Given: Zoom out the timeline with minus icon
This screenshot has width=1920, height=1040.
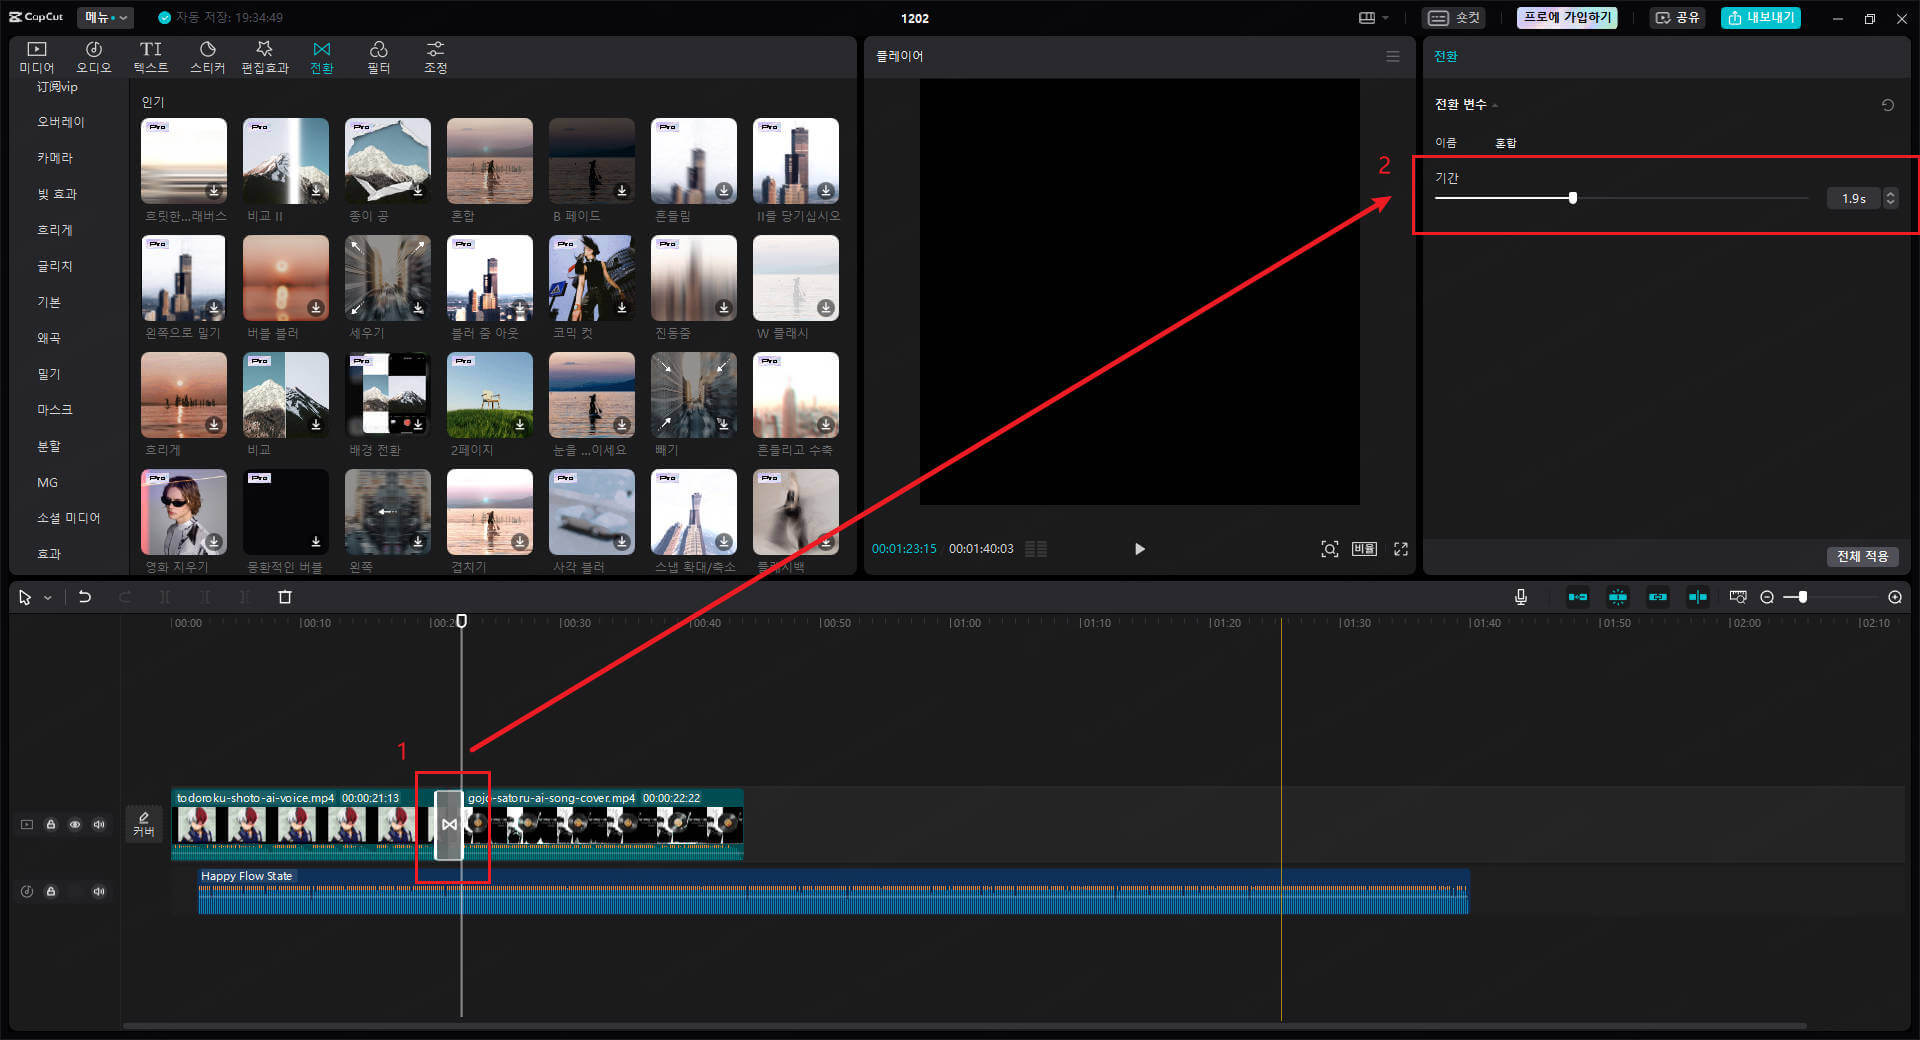Looking at the screenshot, I should (1767, 597).
